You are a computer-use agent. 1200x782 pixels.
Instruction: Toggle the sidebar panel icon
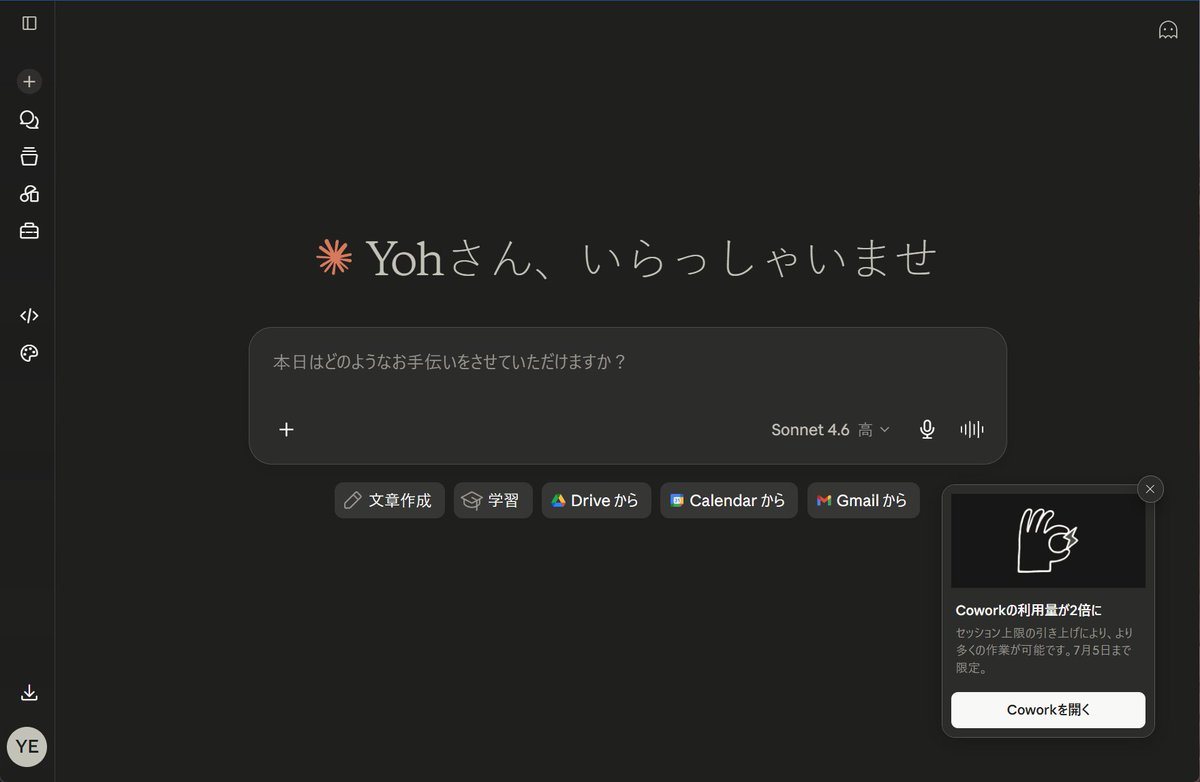click(x=29, y=23)
